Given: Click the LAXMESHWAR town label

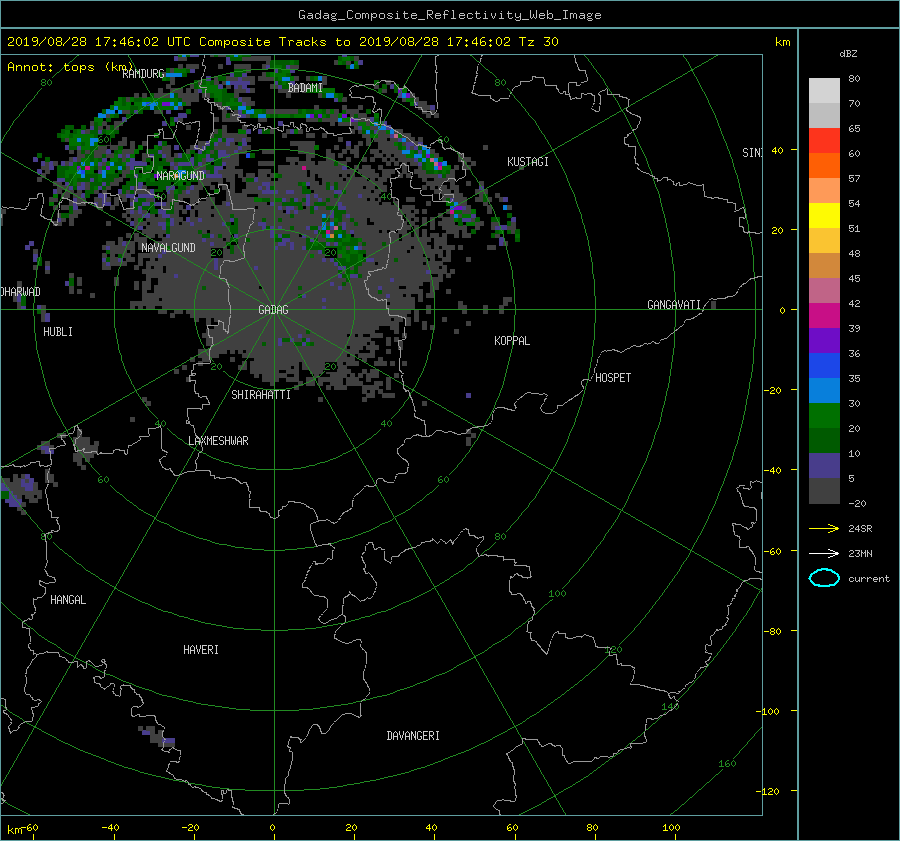Looking at the screenshot, I should click(219, 441).
